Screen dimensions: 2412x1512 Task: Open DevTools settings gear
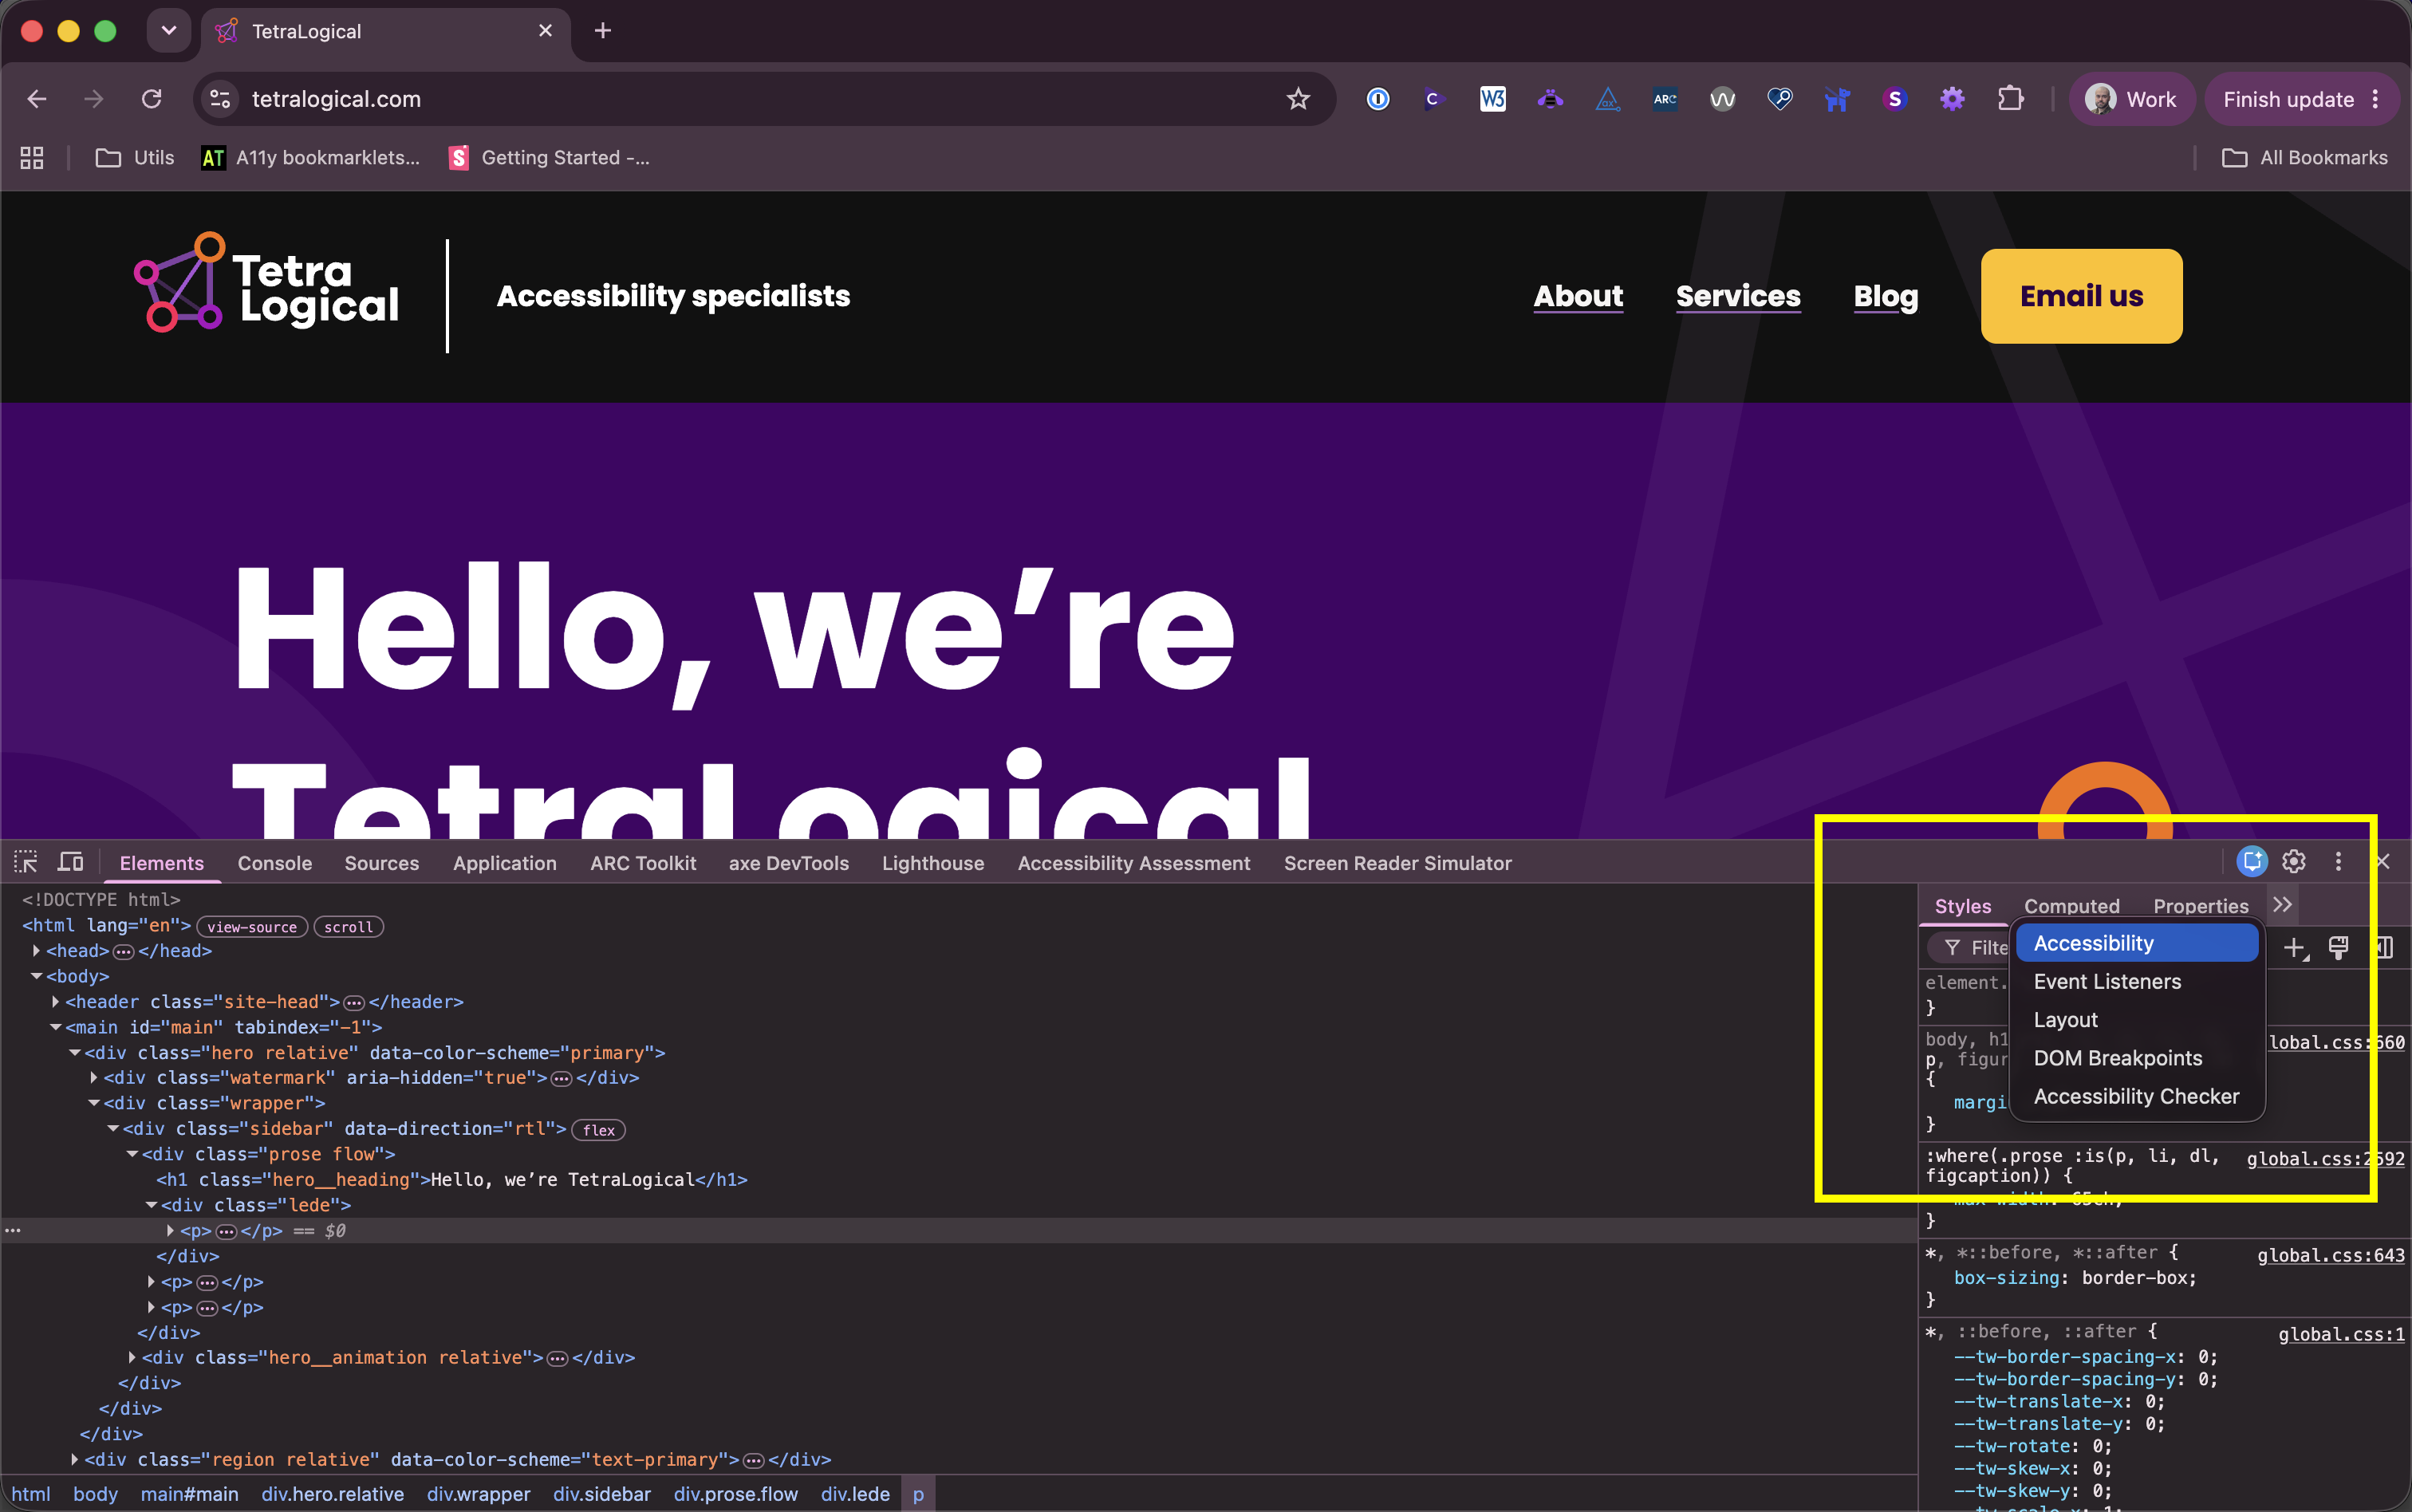pos(2294,861)
